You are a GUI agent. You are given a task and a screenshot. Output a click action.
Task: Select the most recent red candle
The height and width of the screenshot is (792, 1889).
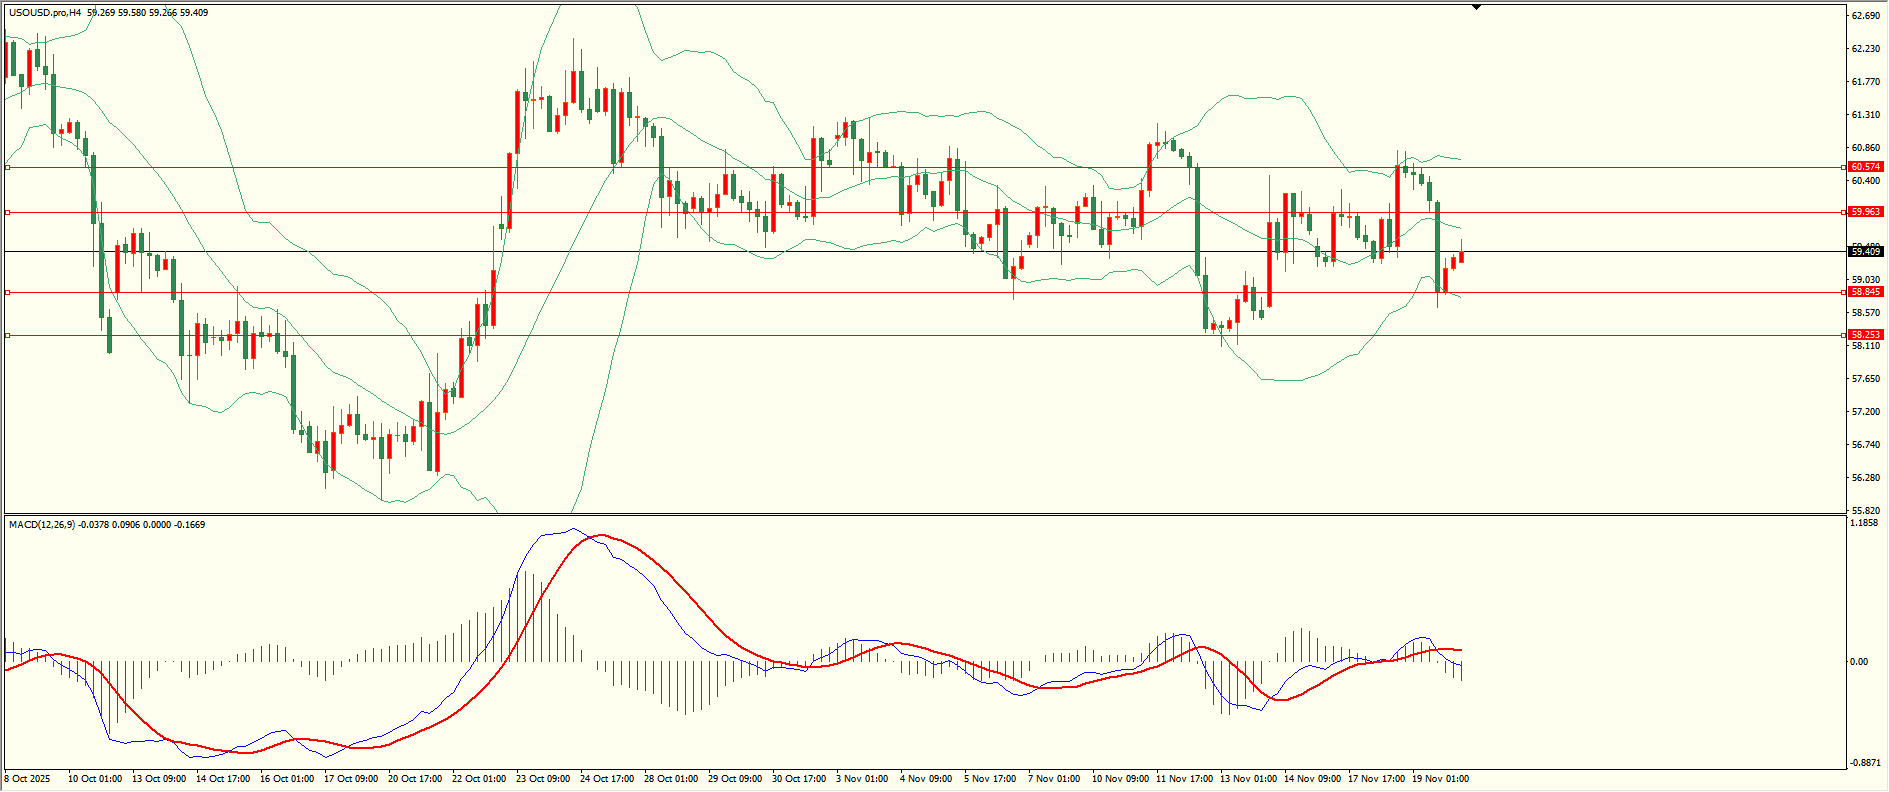(x=1461, y=257)
